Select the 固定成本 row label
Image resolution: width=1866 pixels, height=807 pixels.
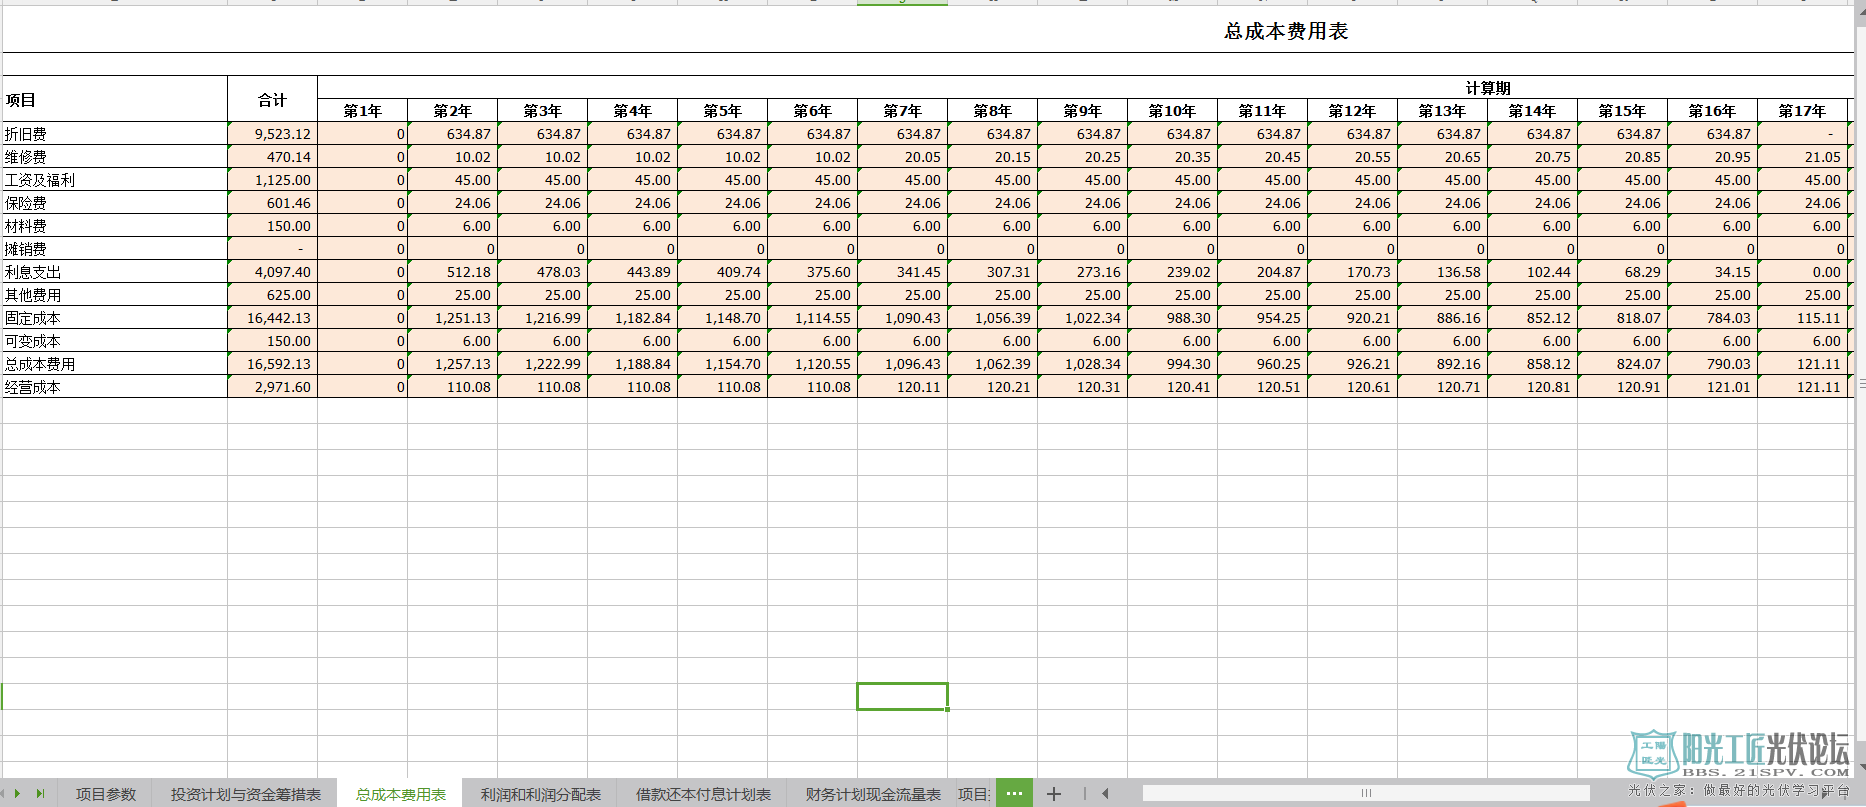tap(115, 318)
